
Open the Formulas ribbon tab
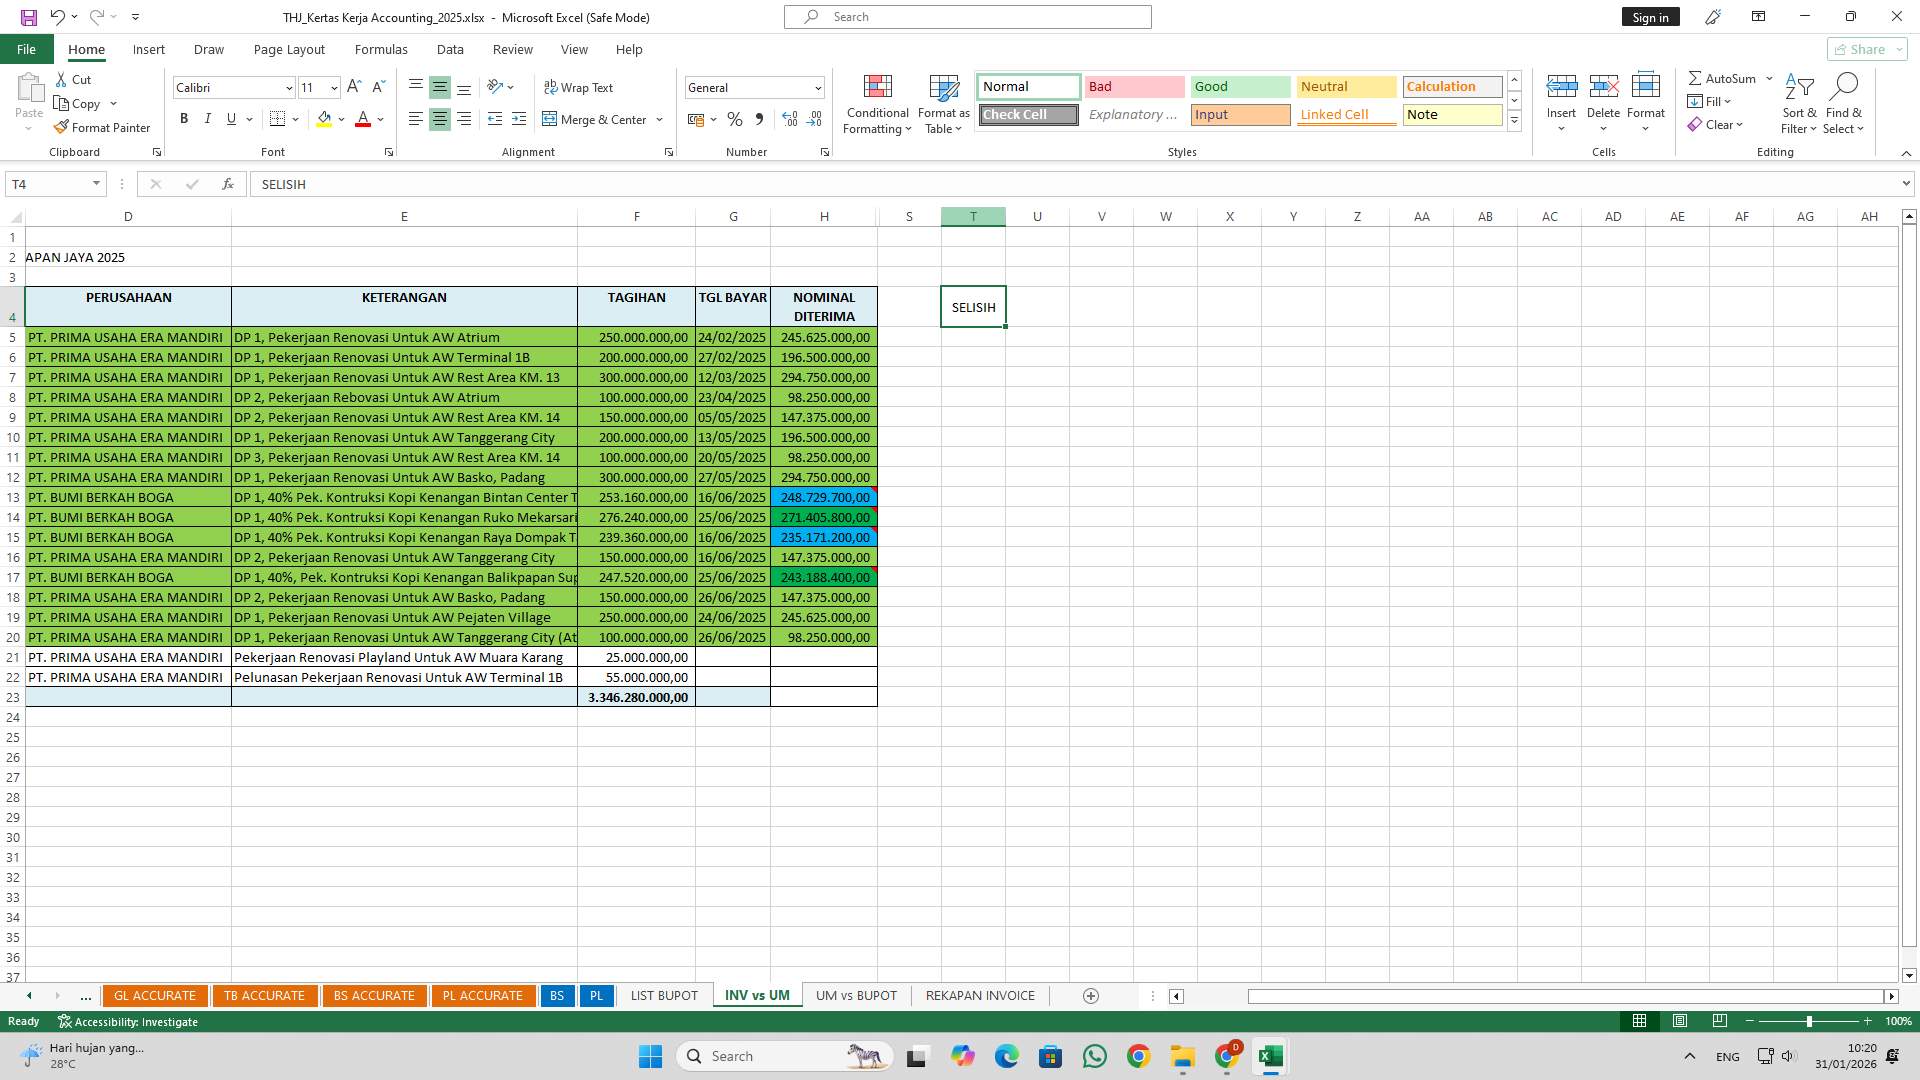point(381,49)
